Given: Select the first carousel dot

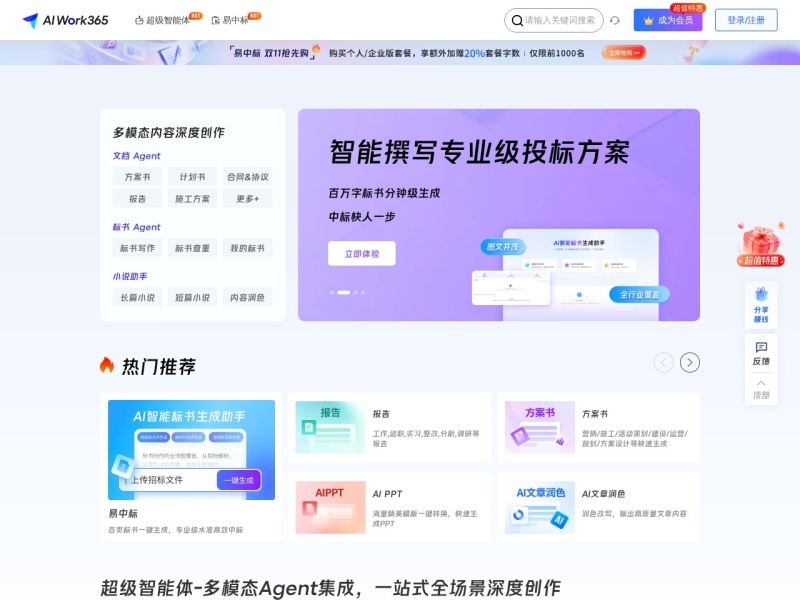Looking at the screenshot, I should [332, 292].
